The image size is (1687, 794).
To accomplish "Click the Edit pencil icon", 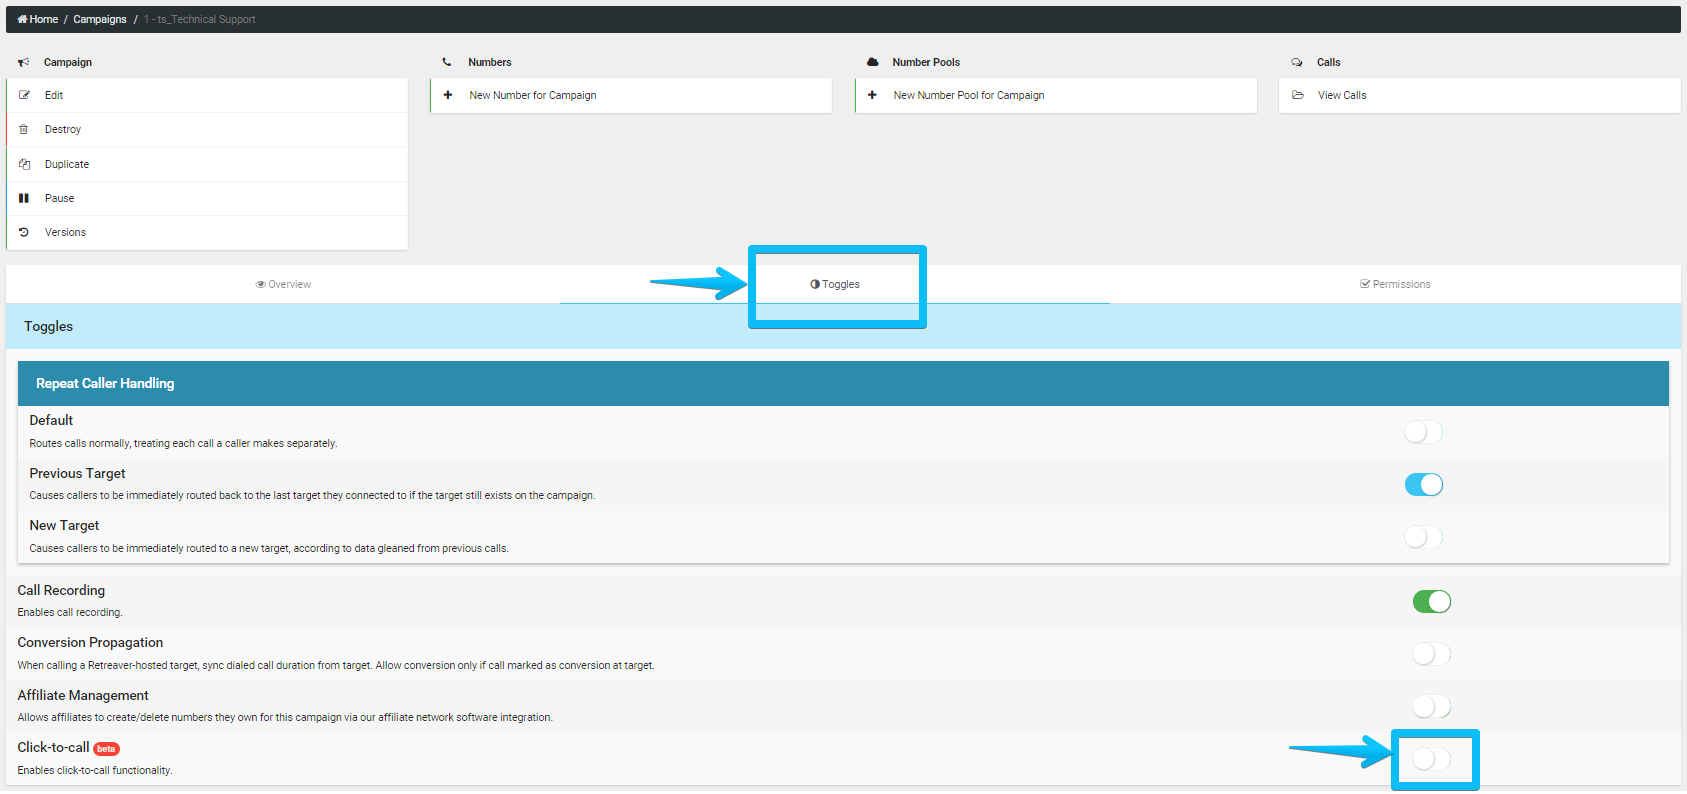I will tap(24, 96).
